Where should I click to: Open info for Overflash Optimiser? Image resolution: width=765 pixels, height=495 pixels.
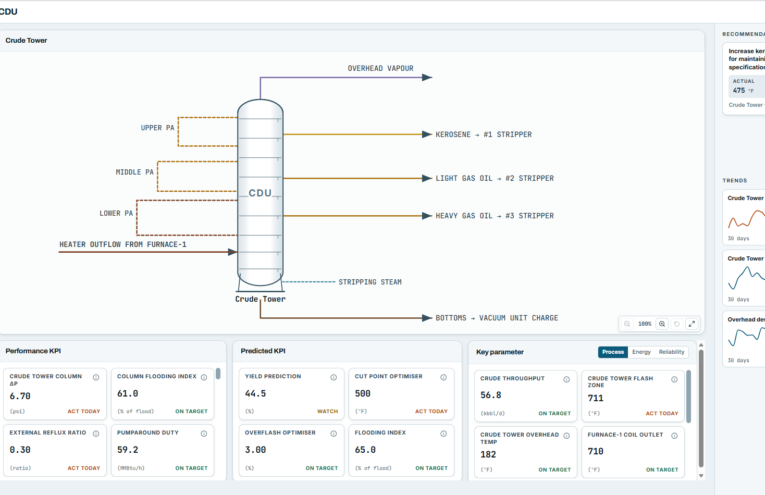click(x=334, y=434)
